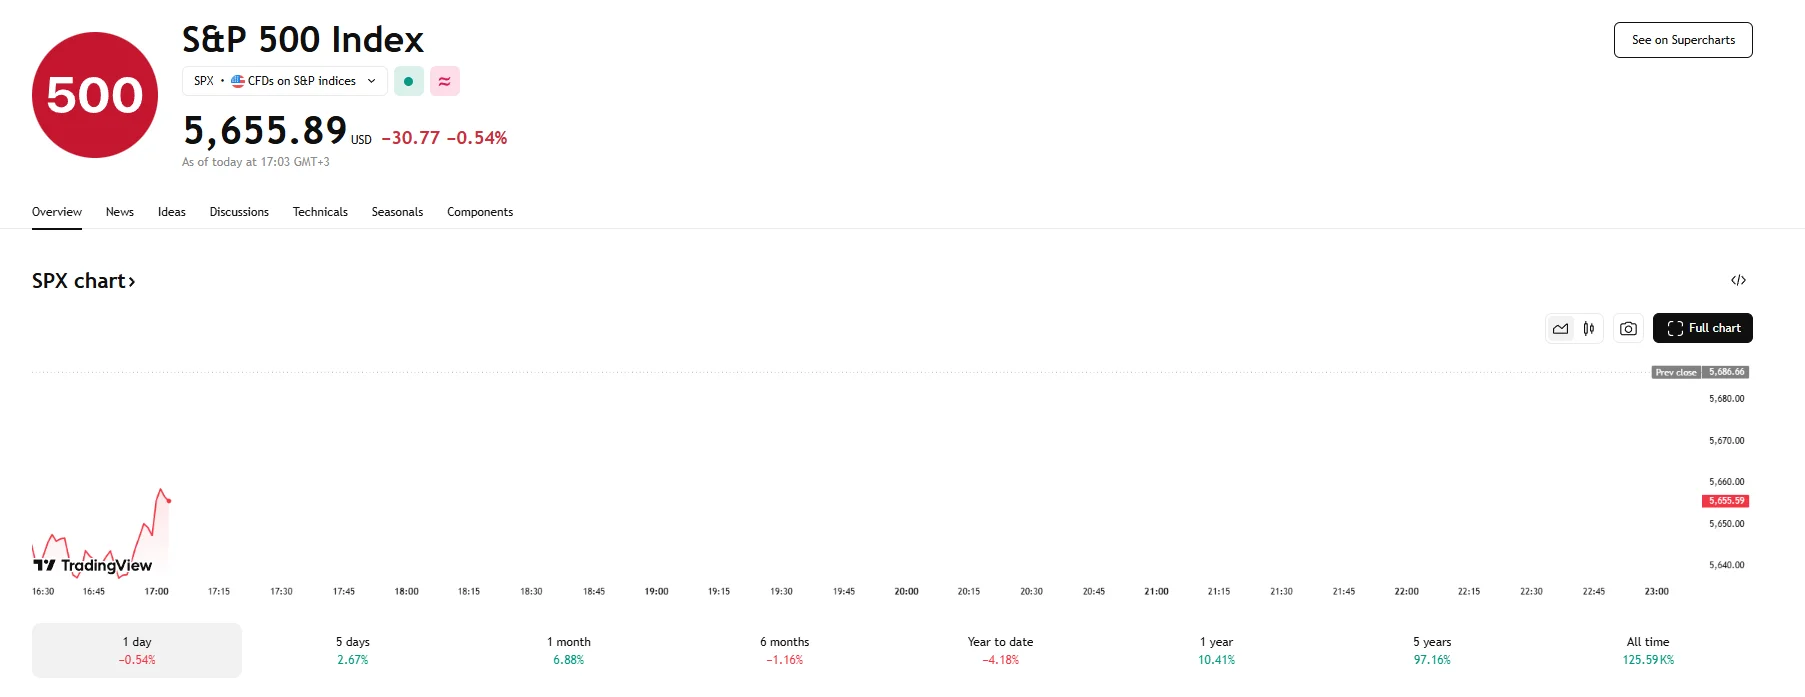This screenshot has height=697, width=1805.
Task: Switch chart to candlestick view
Action: (x=1589, y=328)
